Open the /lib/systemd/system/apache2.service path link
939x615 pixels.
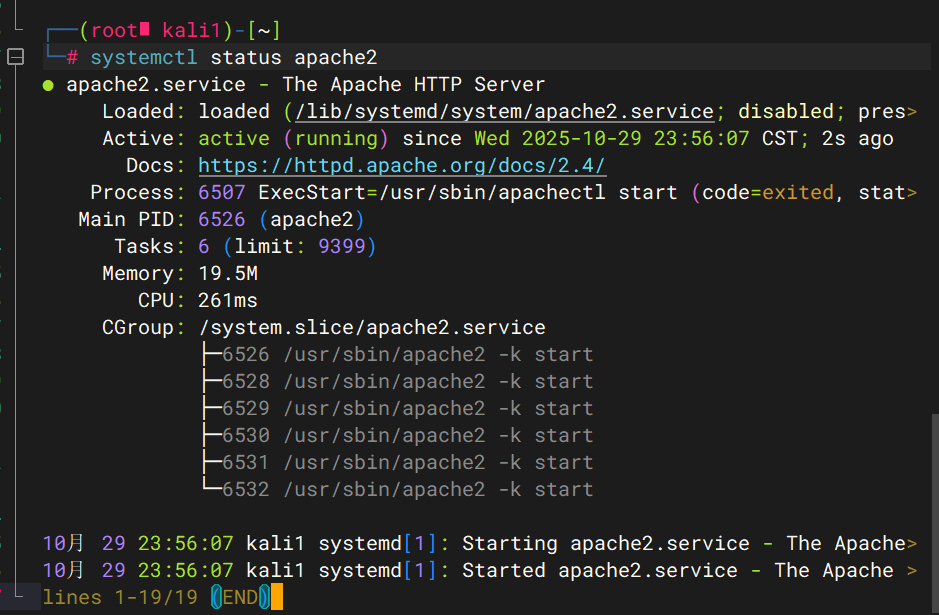click(x=504, y=111)
